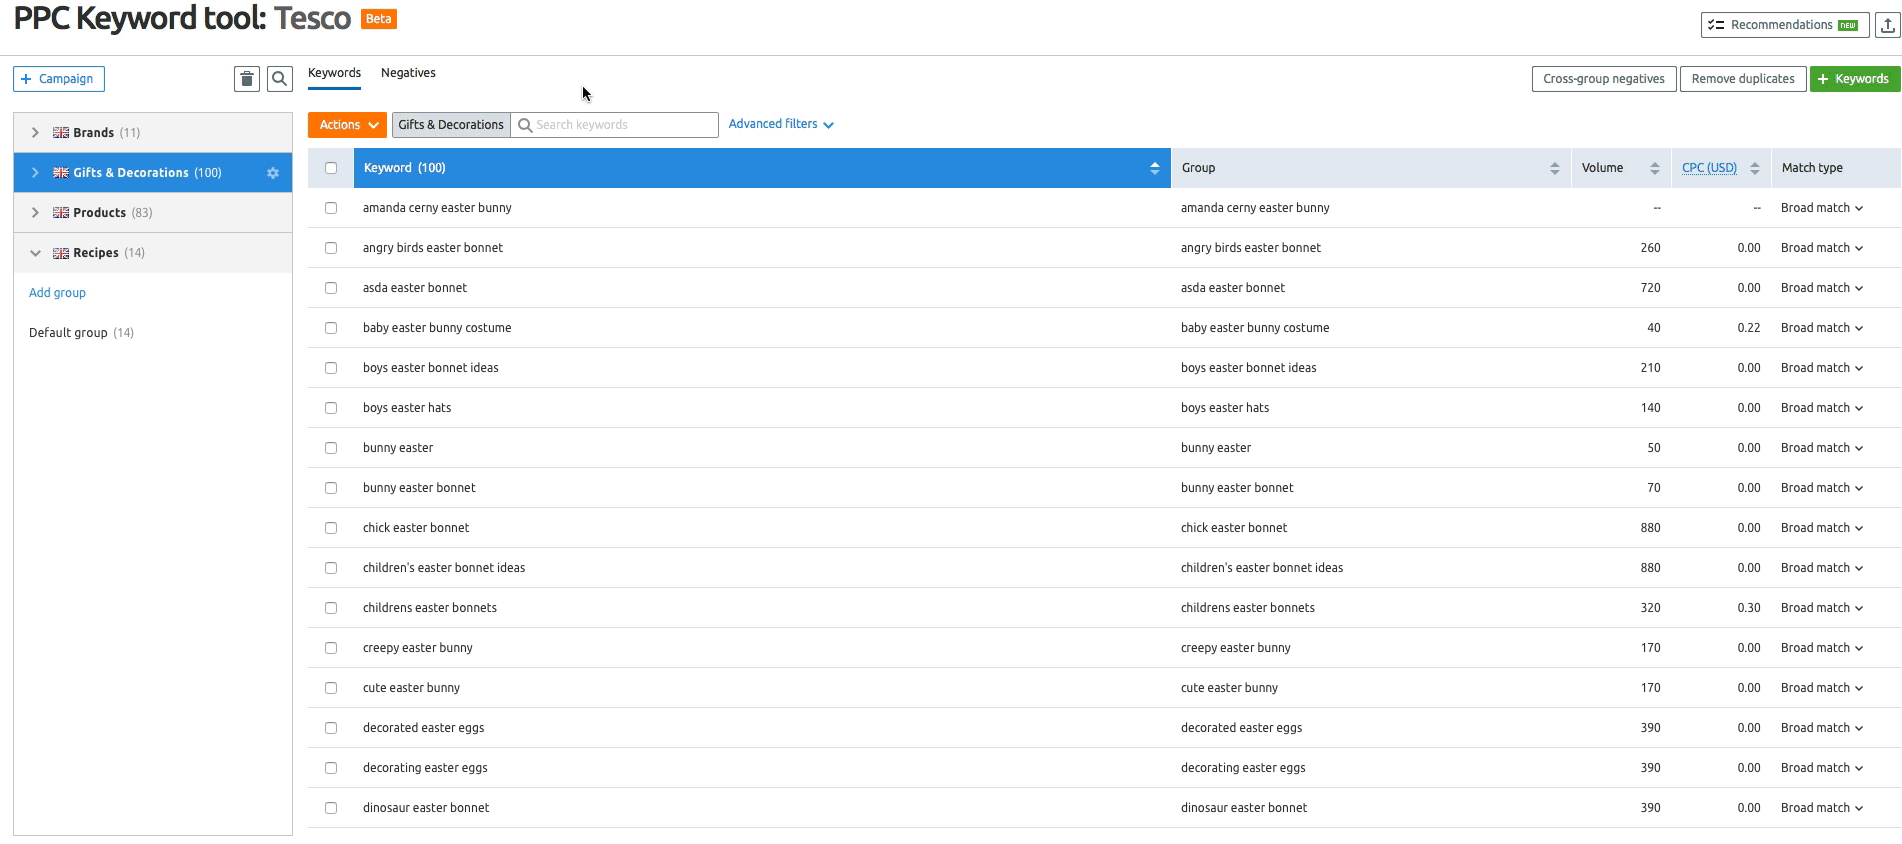Open the Actions dropdown
The height and width of the screenshot is (844, 1902).
347,125
